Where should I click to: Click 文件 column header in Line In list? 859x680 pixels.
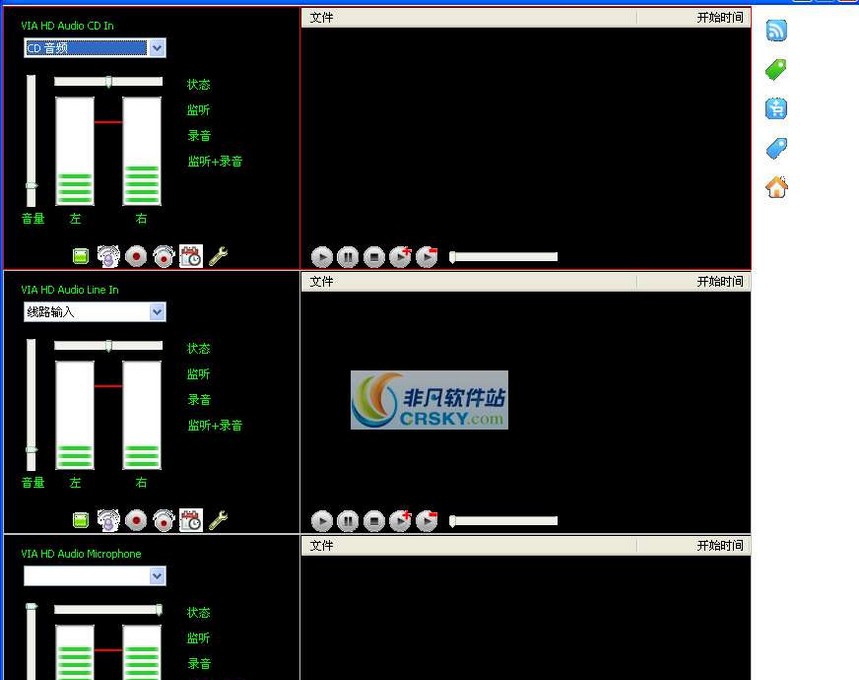coord(469,282)
